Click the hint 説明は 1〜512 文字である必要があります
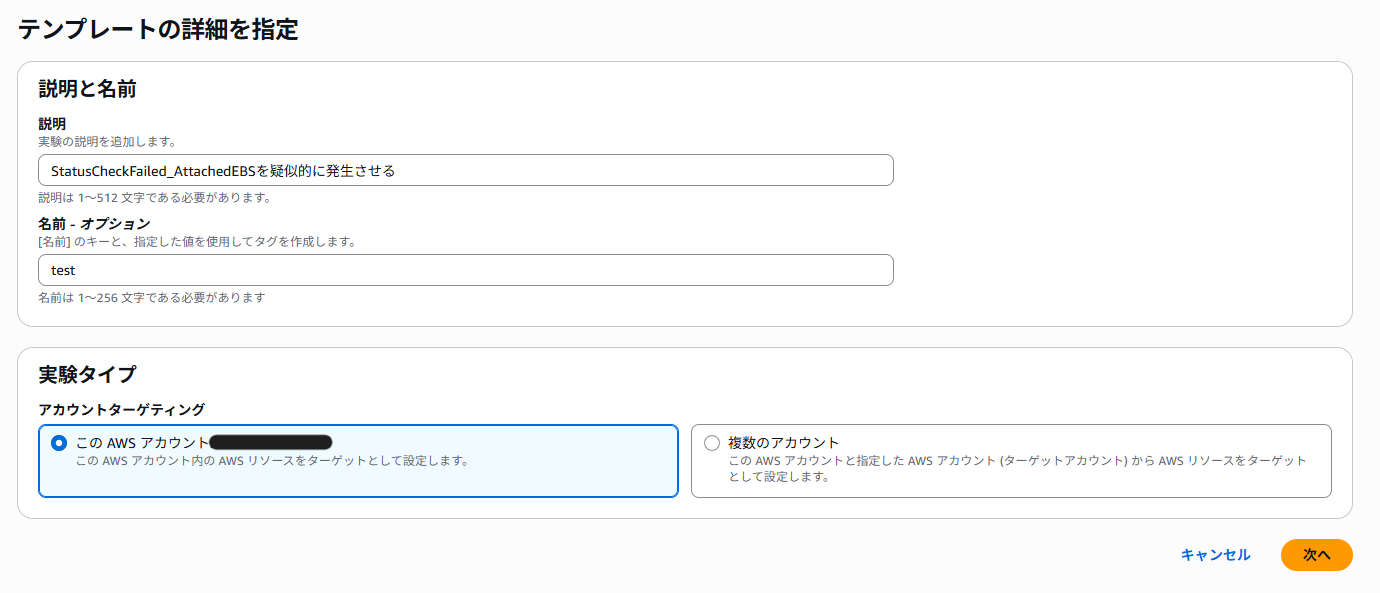This screenshot has height=593, width=1380. 155,198
